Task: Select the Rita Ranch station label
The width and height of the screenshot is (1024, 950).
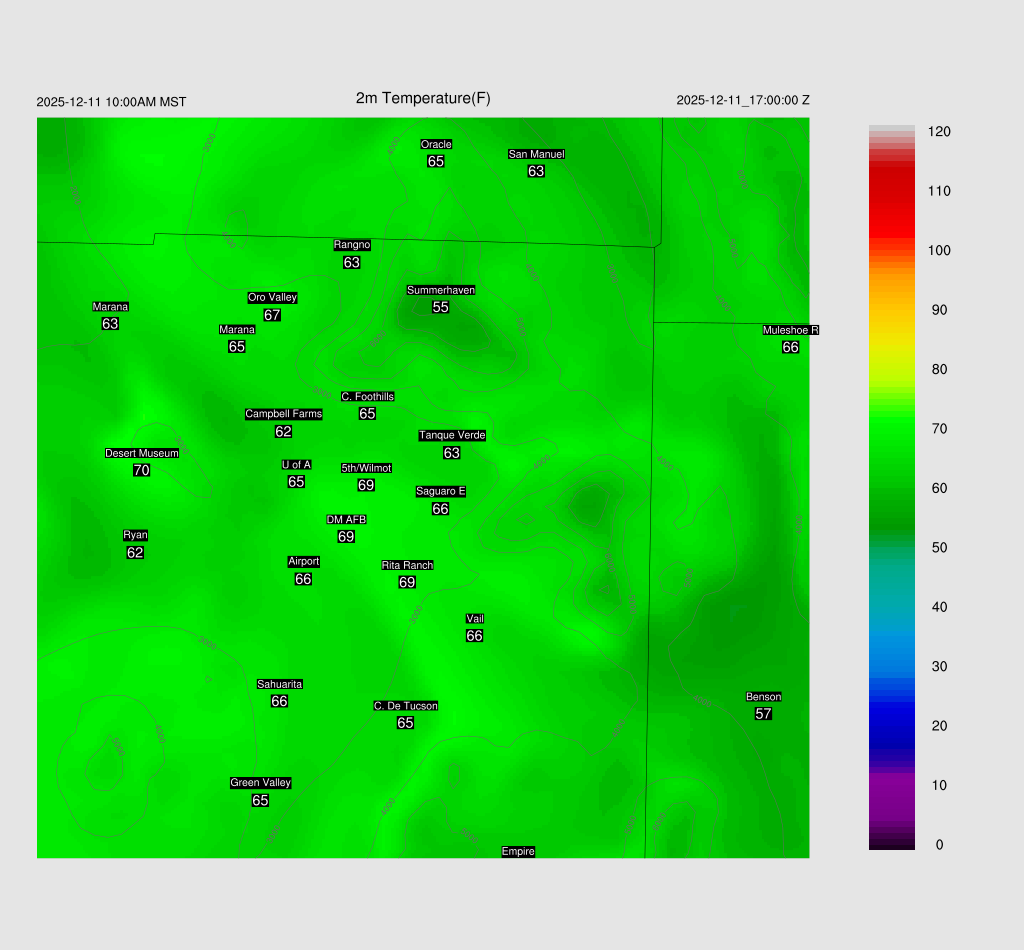Action: [407, 565]
